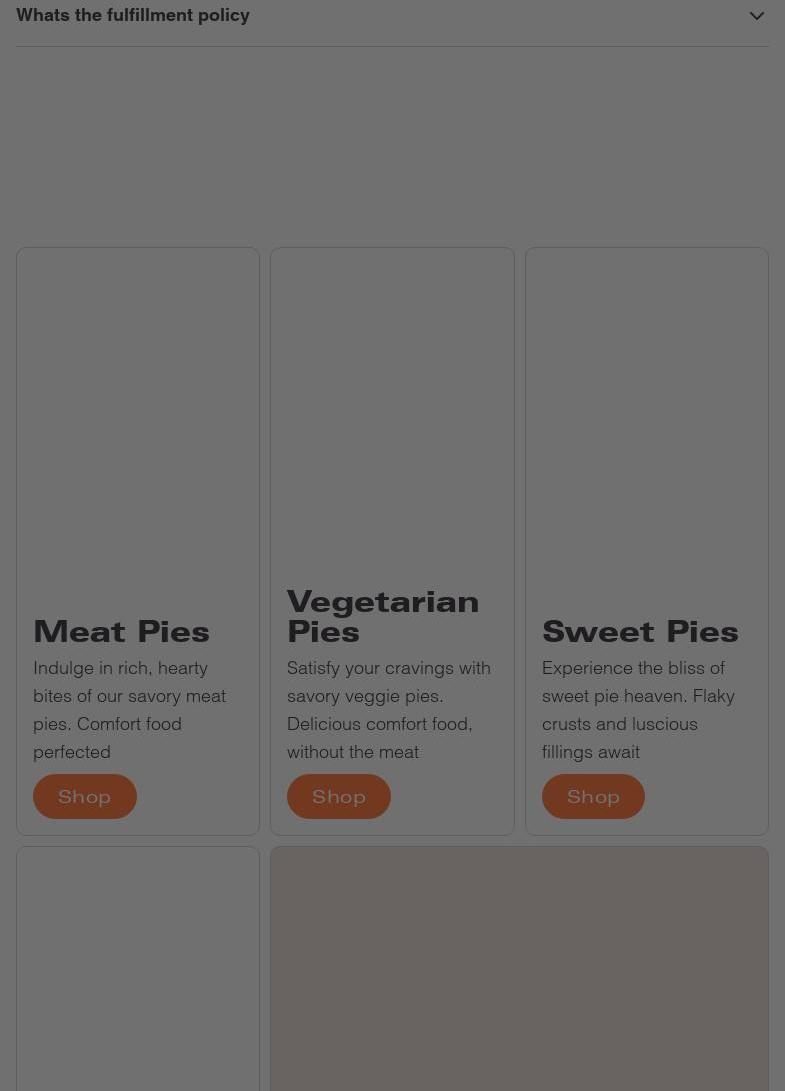The height and width of the screenshot is (1091, 785).
Task: Expand the fulfillment policy chevron arrow
Action: [x=756, y=16]
